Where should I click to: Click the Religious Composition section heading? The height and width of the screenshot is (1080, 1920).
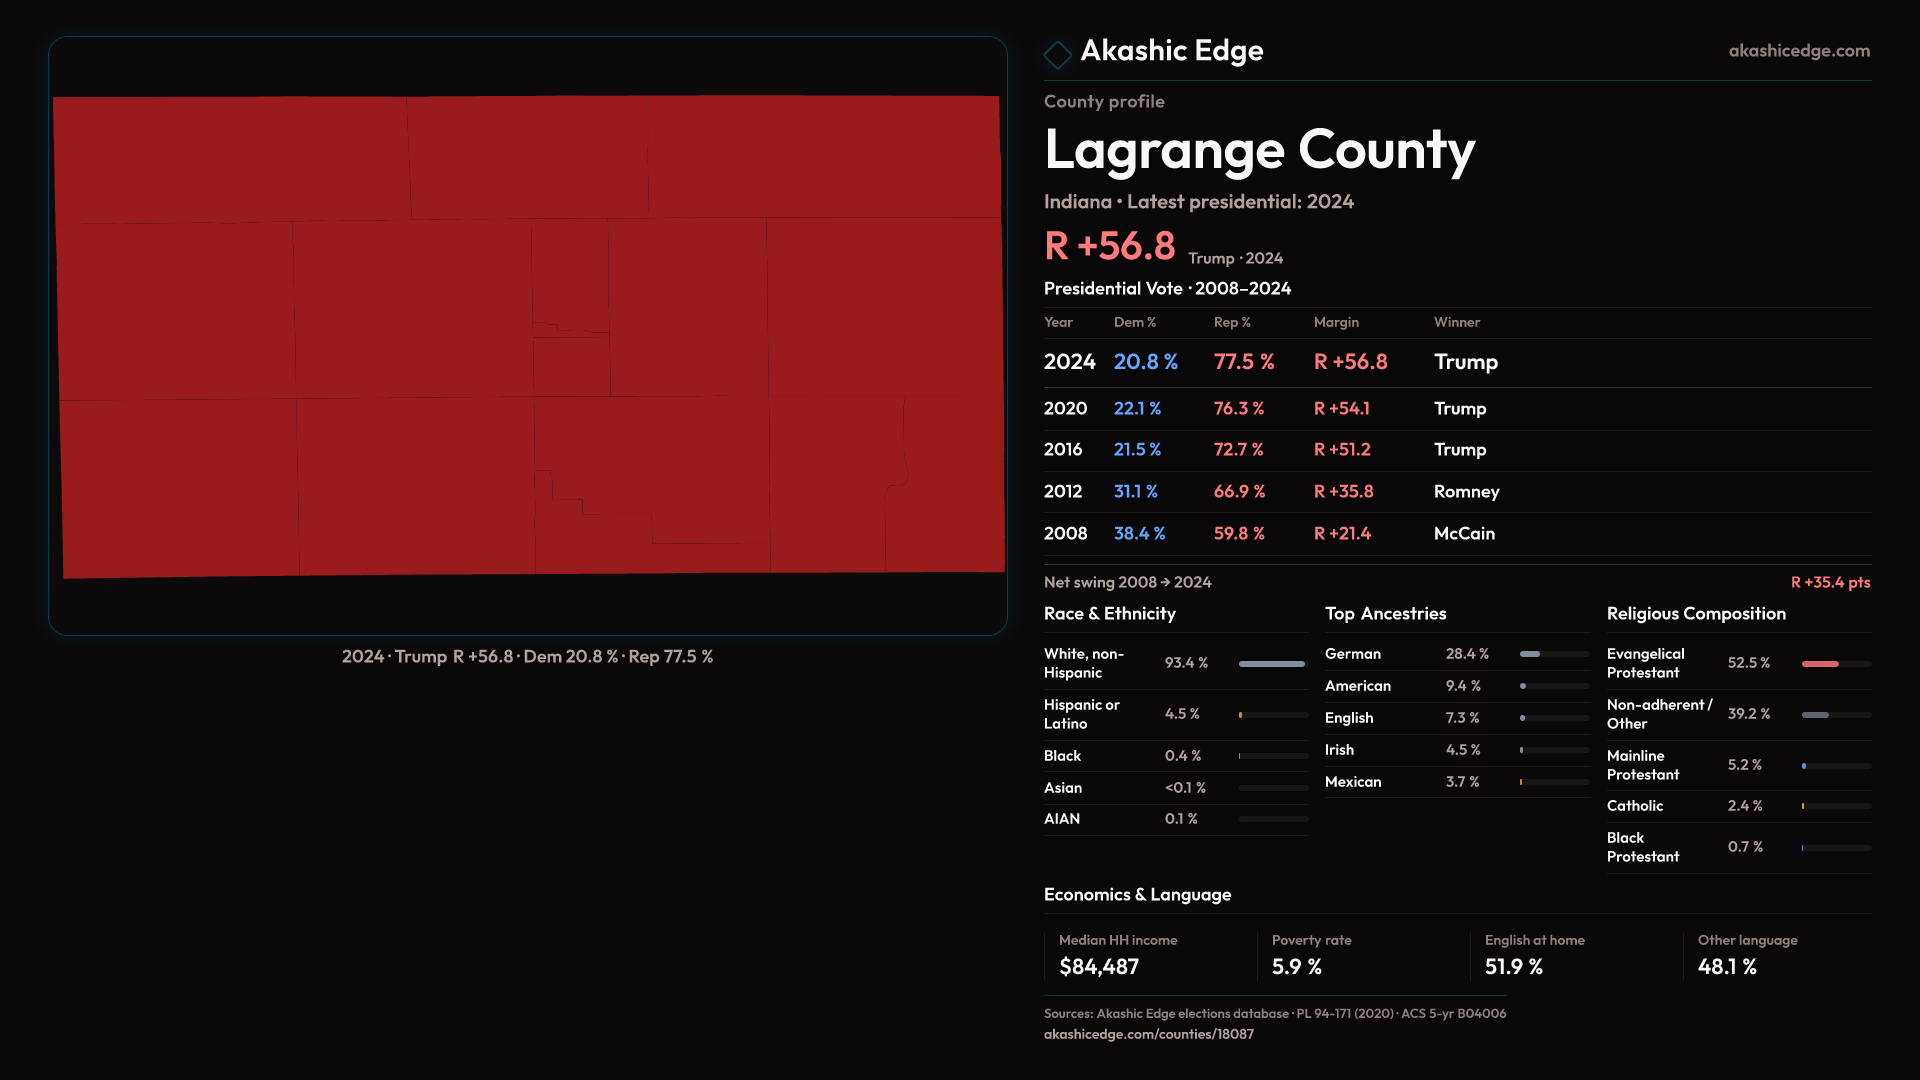click(x=1695, y=614)
